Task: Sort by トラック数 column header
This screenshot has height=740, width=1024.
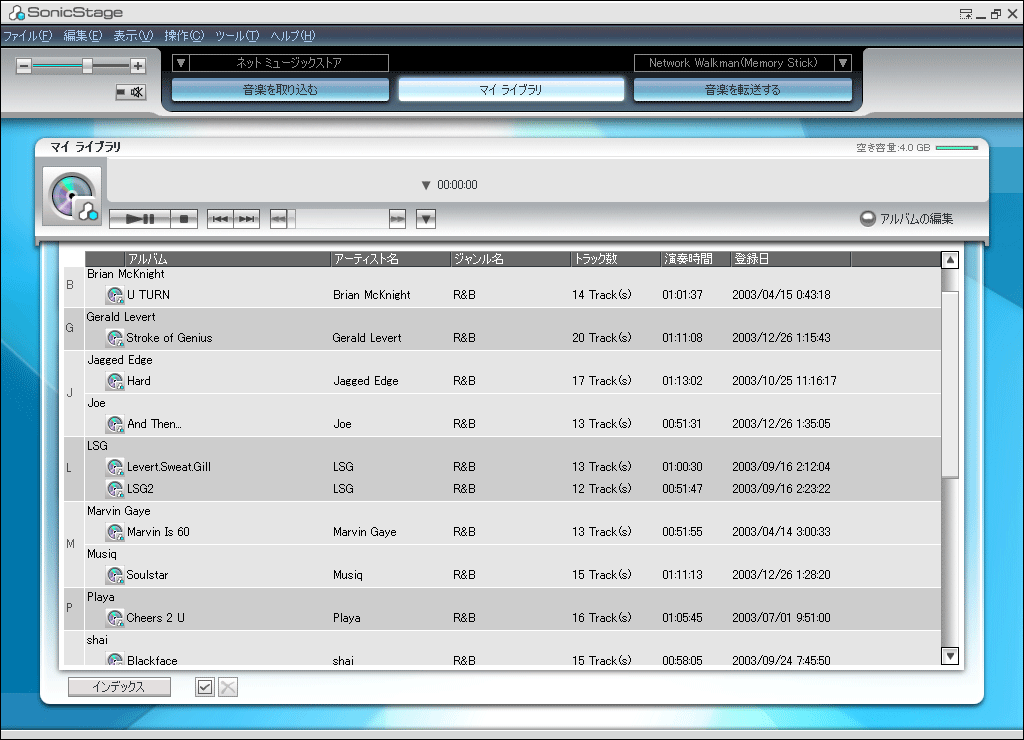Action: 616,259
